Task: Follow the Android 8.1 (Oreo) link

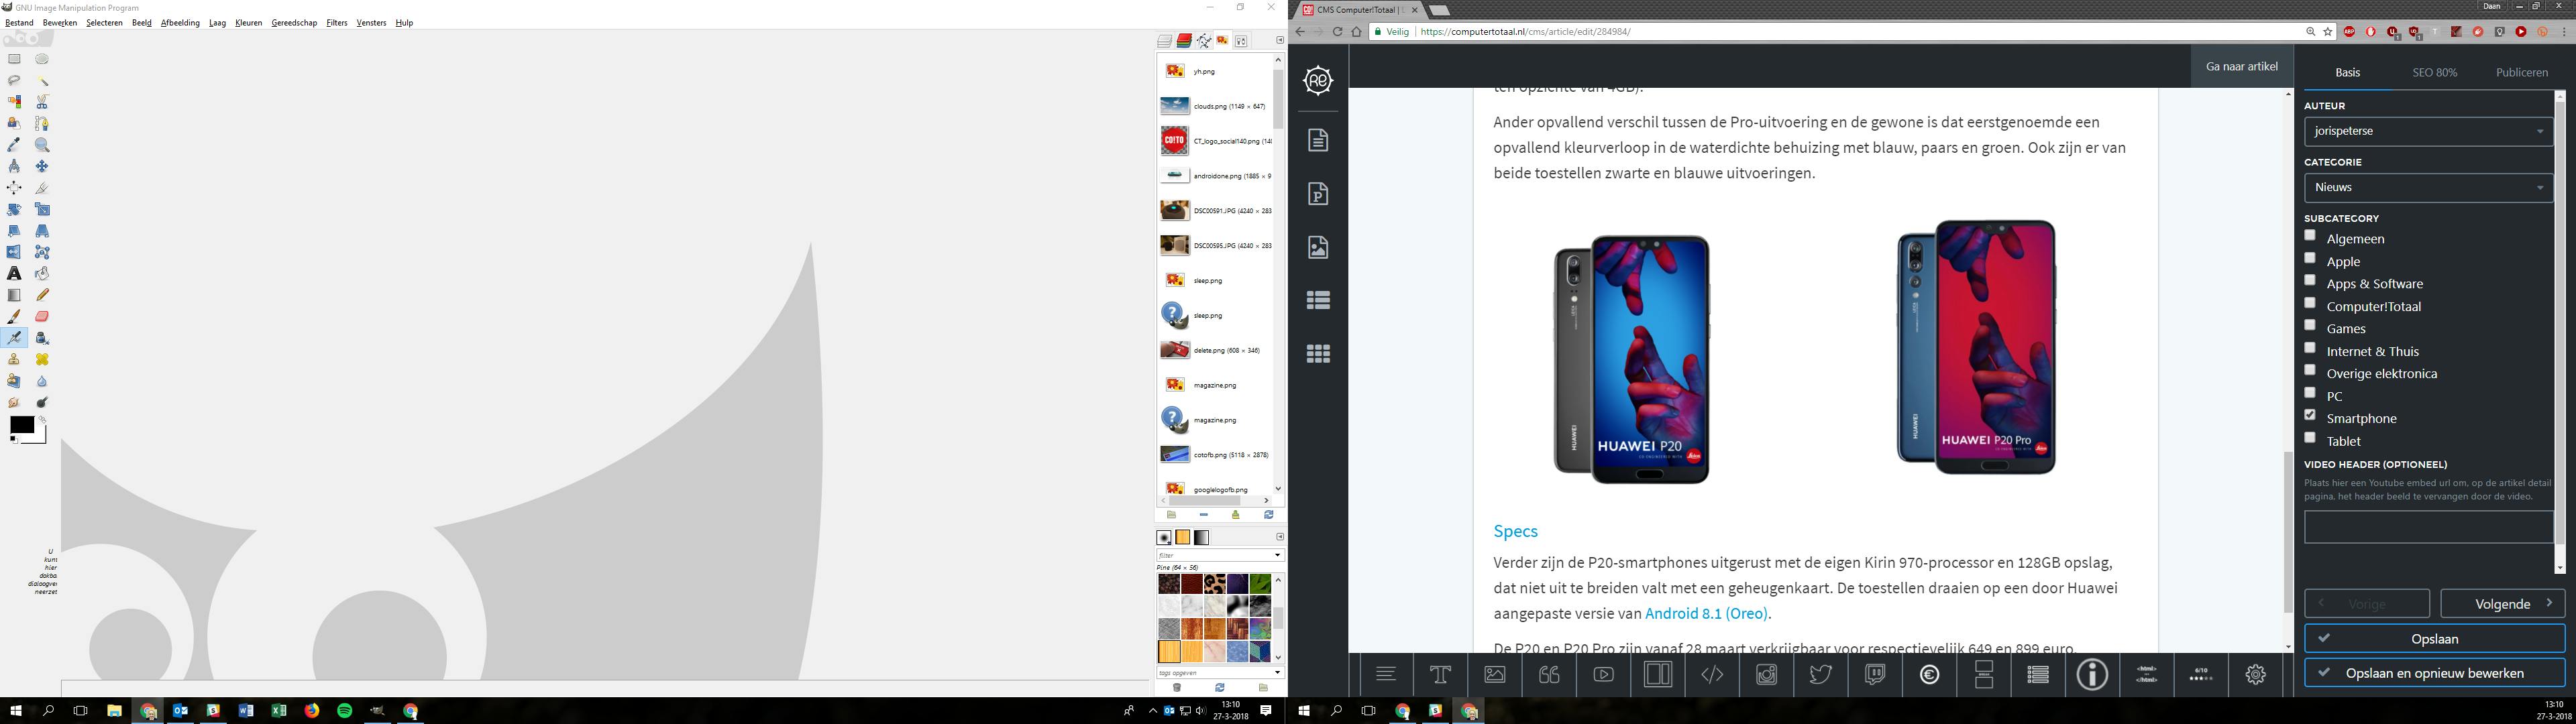Action: click(1706, 614)
